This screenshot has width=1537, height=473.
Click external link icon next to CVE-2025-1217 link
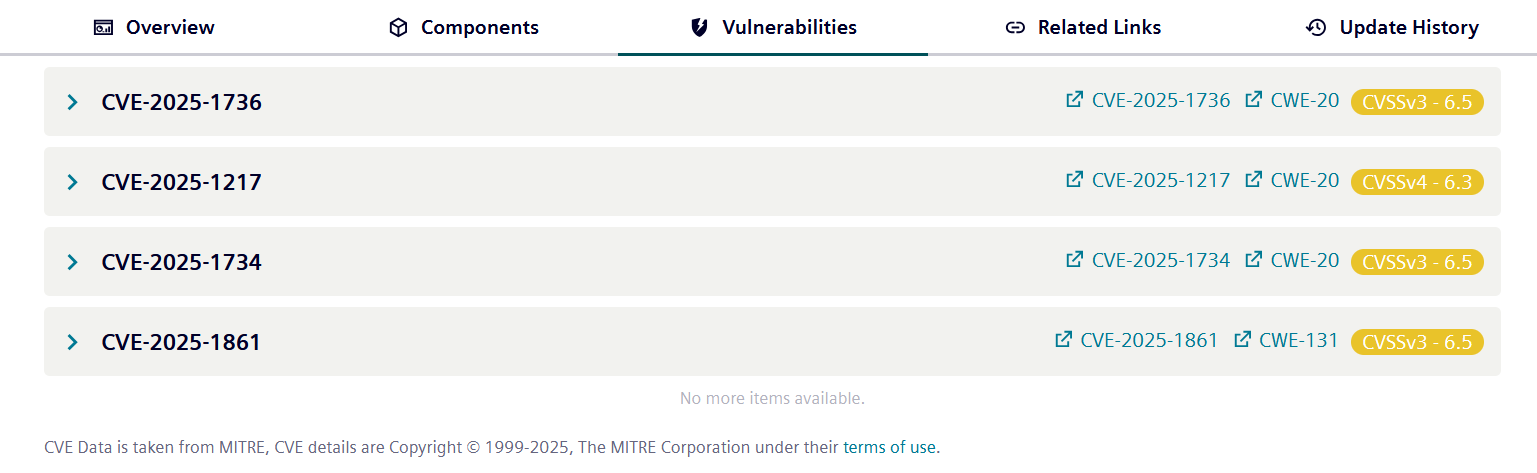[x=1075, y=180]
